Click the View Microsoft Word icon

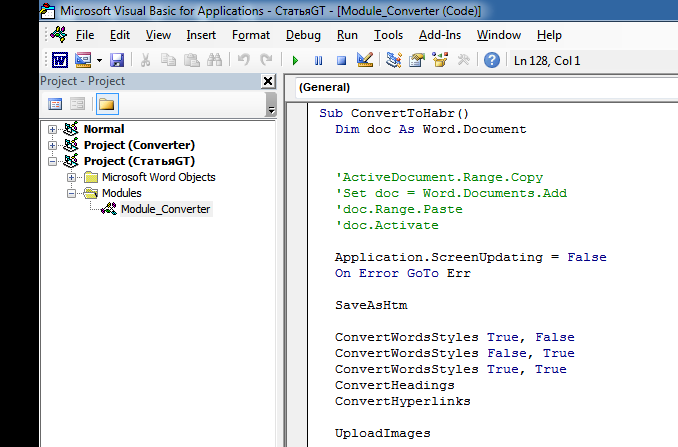[60, 60]
